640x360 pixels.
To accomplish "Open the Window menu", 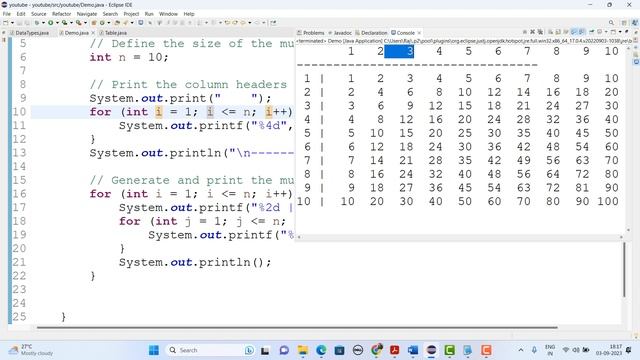I will point(169,13).
